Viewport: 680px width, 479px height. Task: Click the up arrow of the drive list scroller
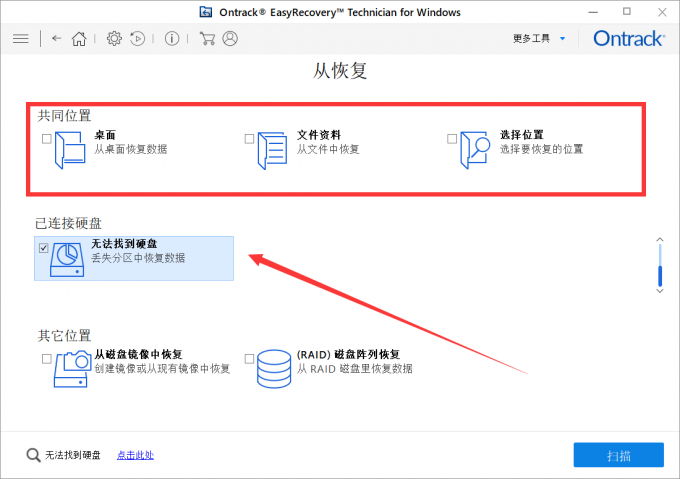coord(660,239)
